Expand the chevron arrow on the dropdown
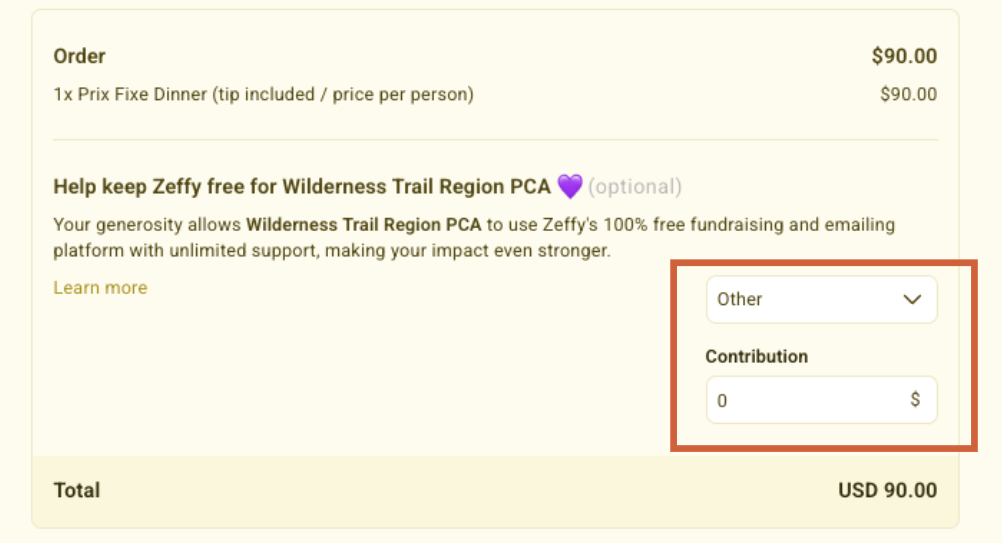The height and width of the screenshot is (543, 1002). click(x=912, y=299)
